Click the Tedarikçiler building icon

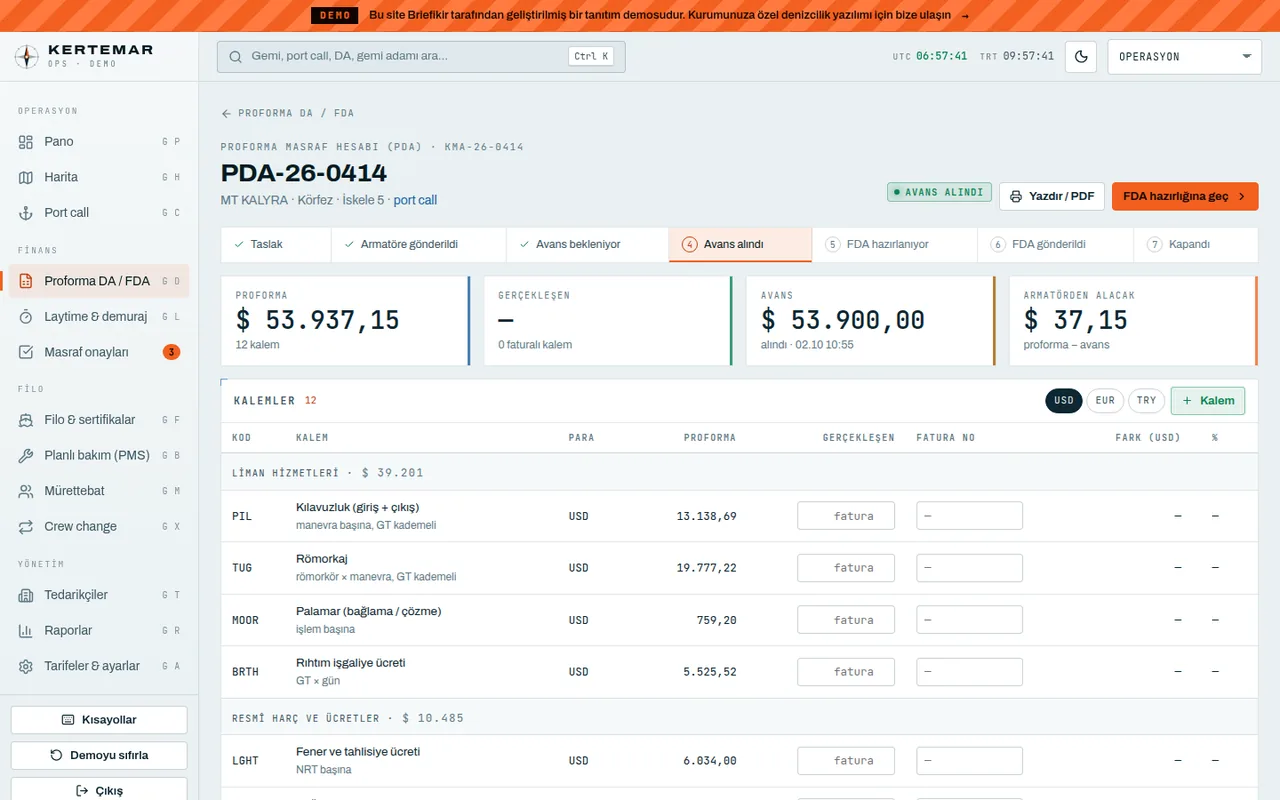(26, 595)
